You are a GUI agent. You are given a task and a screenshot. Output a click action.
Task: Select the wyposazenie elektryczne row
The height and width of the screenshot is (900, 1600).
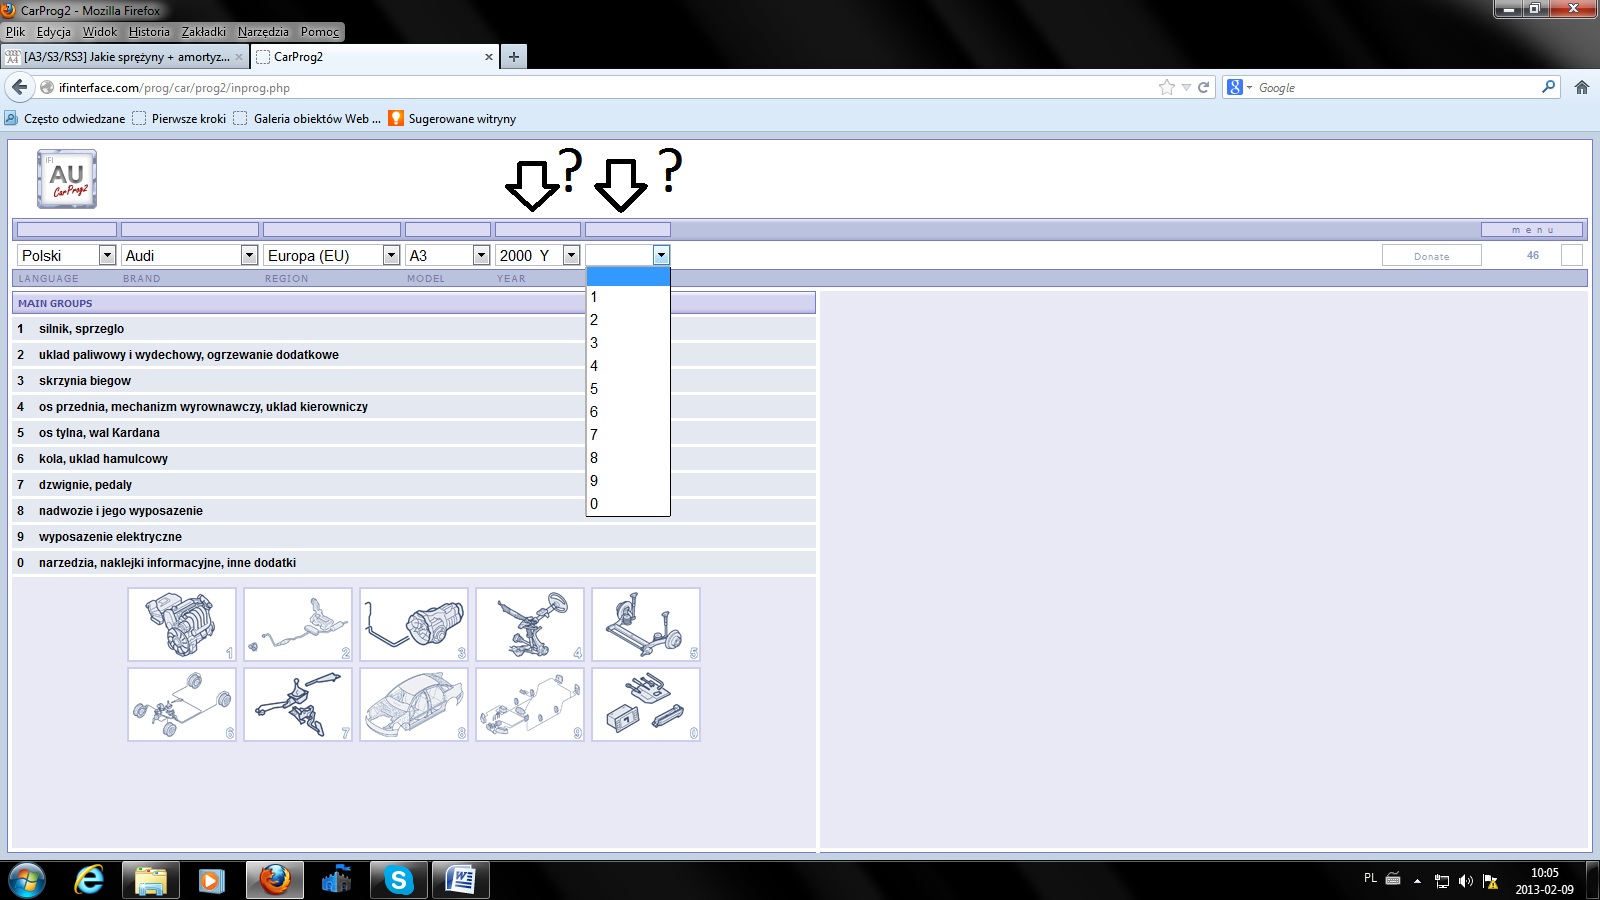(414, 537)
